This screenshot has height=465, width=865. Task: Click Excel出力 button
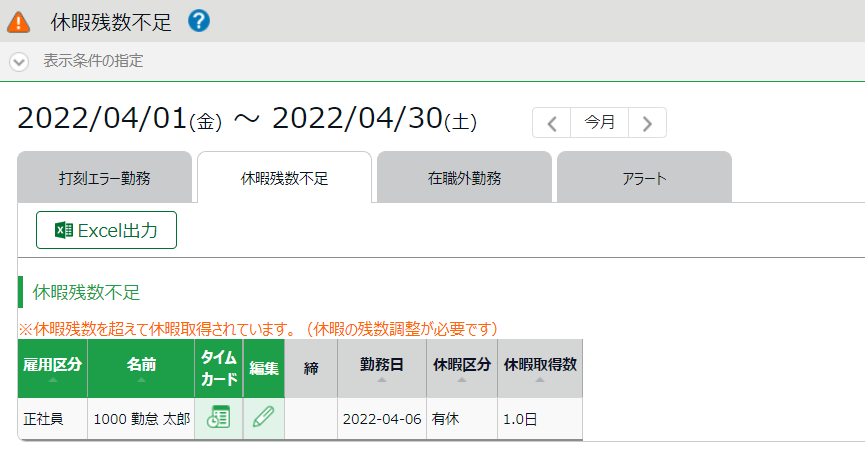(106, 230)
